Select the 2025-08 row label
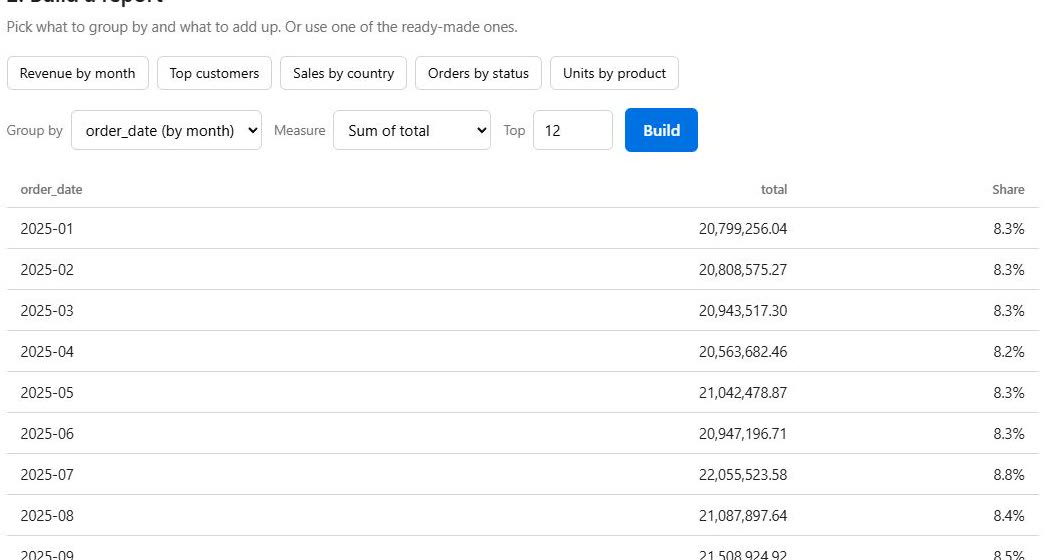 (x=47, y=515)
